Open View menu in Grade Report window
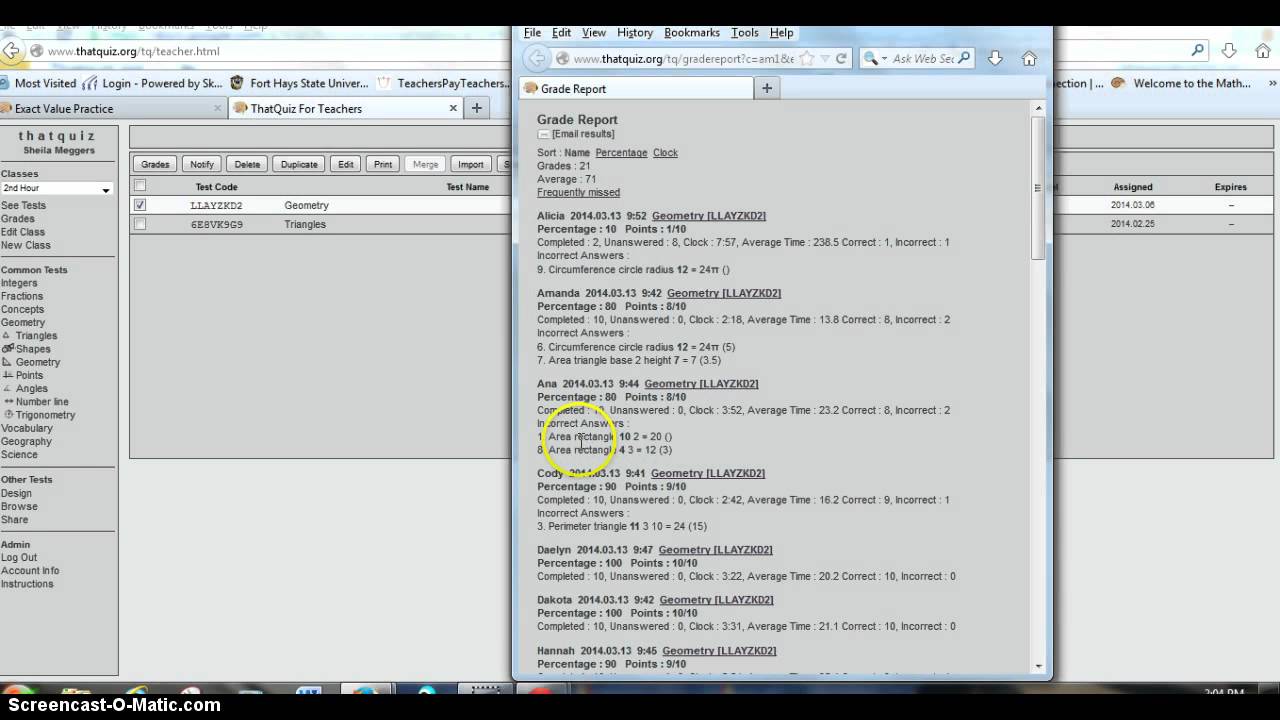1280x720 pixels. coord(594,33)
